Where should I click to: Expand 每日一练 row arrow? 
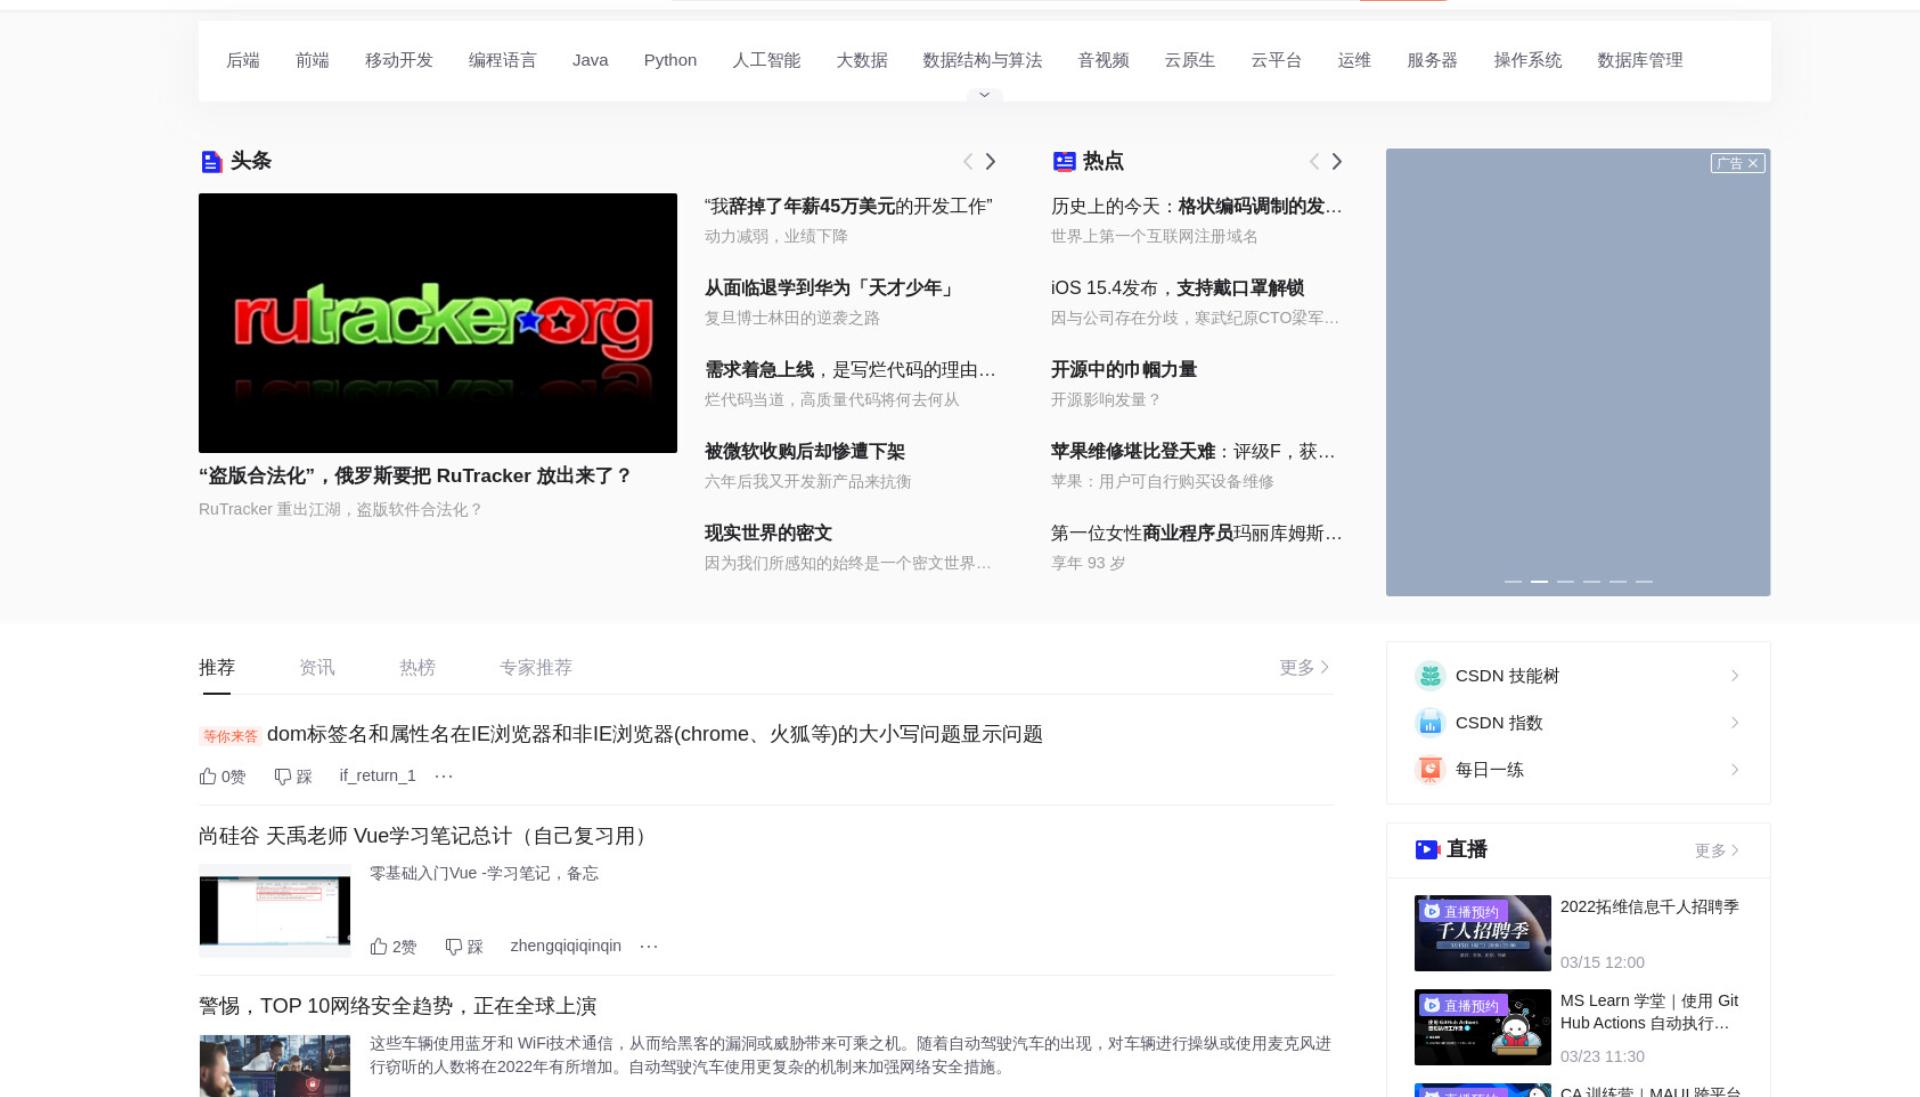[1735, 770]
